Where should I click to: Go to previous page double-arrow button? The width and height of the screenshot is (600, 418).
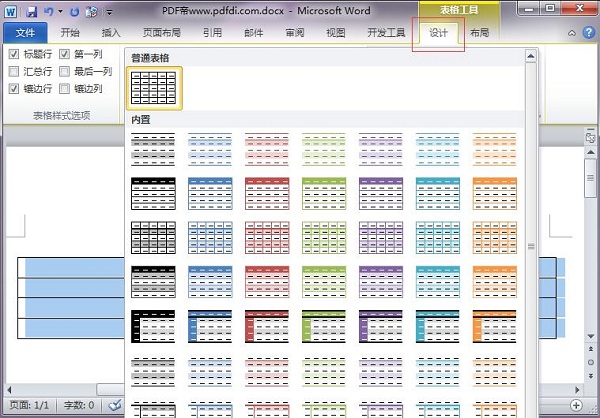point(590,349)
